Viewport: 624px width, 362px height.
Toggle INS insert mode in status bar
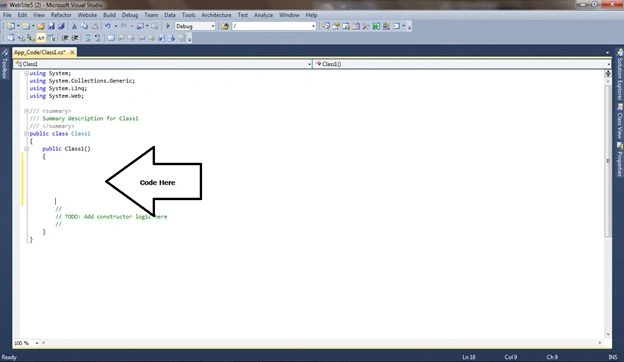[612, 357]
